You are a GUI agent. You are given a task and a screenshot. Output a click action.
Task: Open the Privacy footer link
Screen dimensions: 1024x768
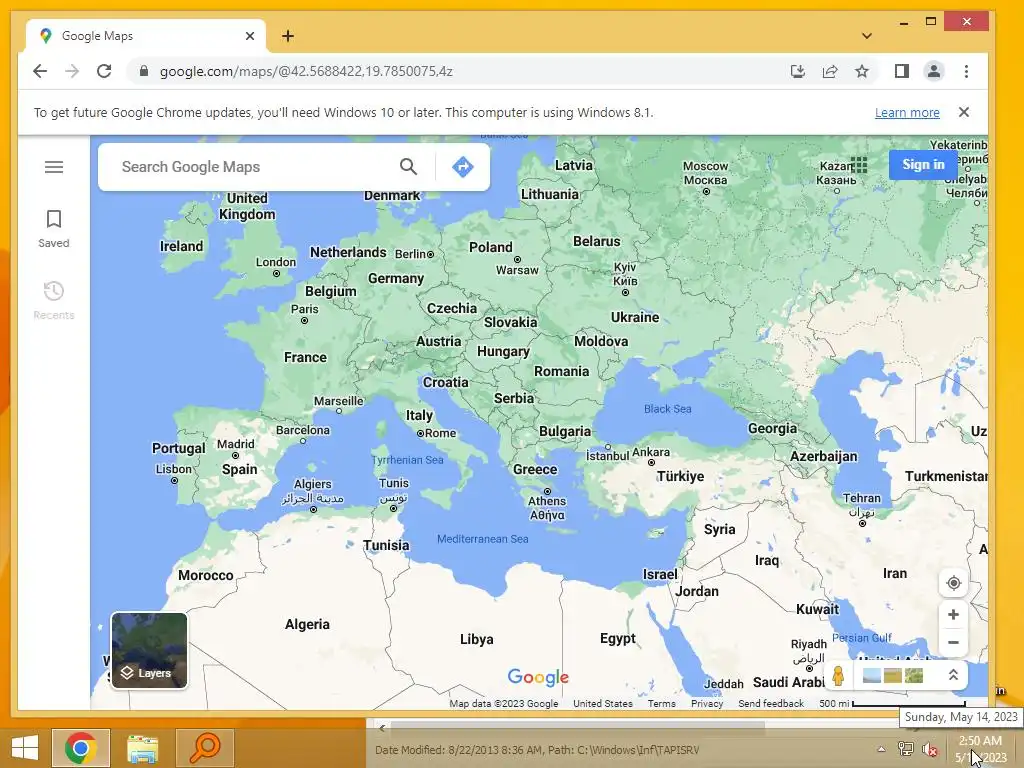[x=707, y=703]
